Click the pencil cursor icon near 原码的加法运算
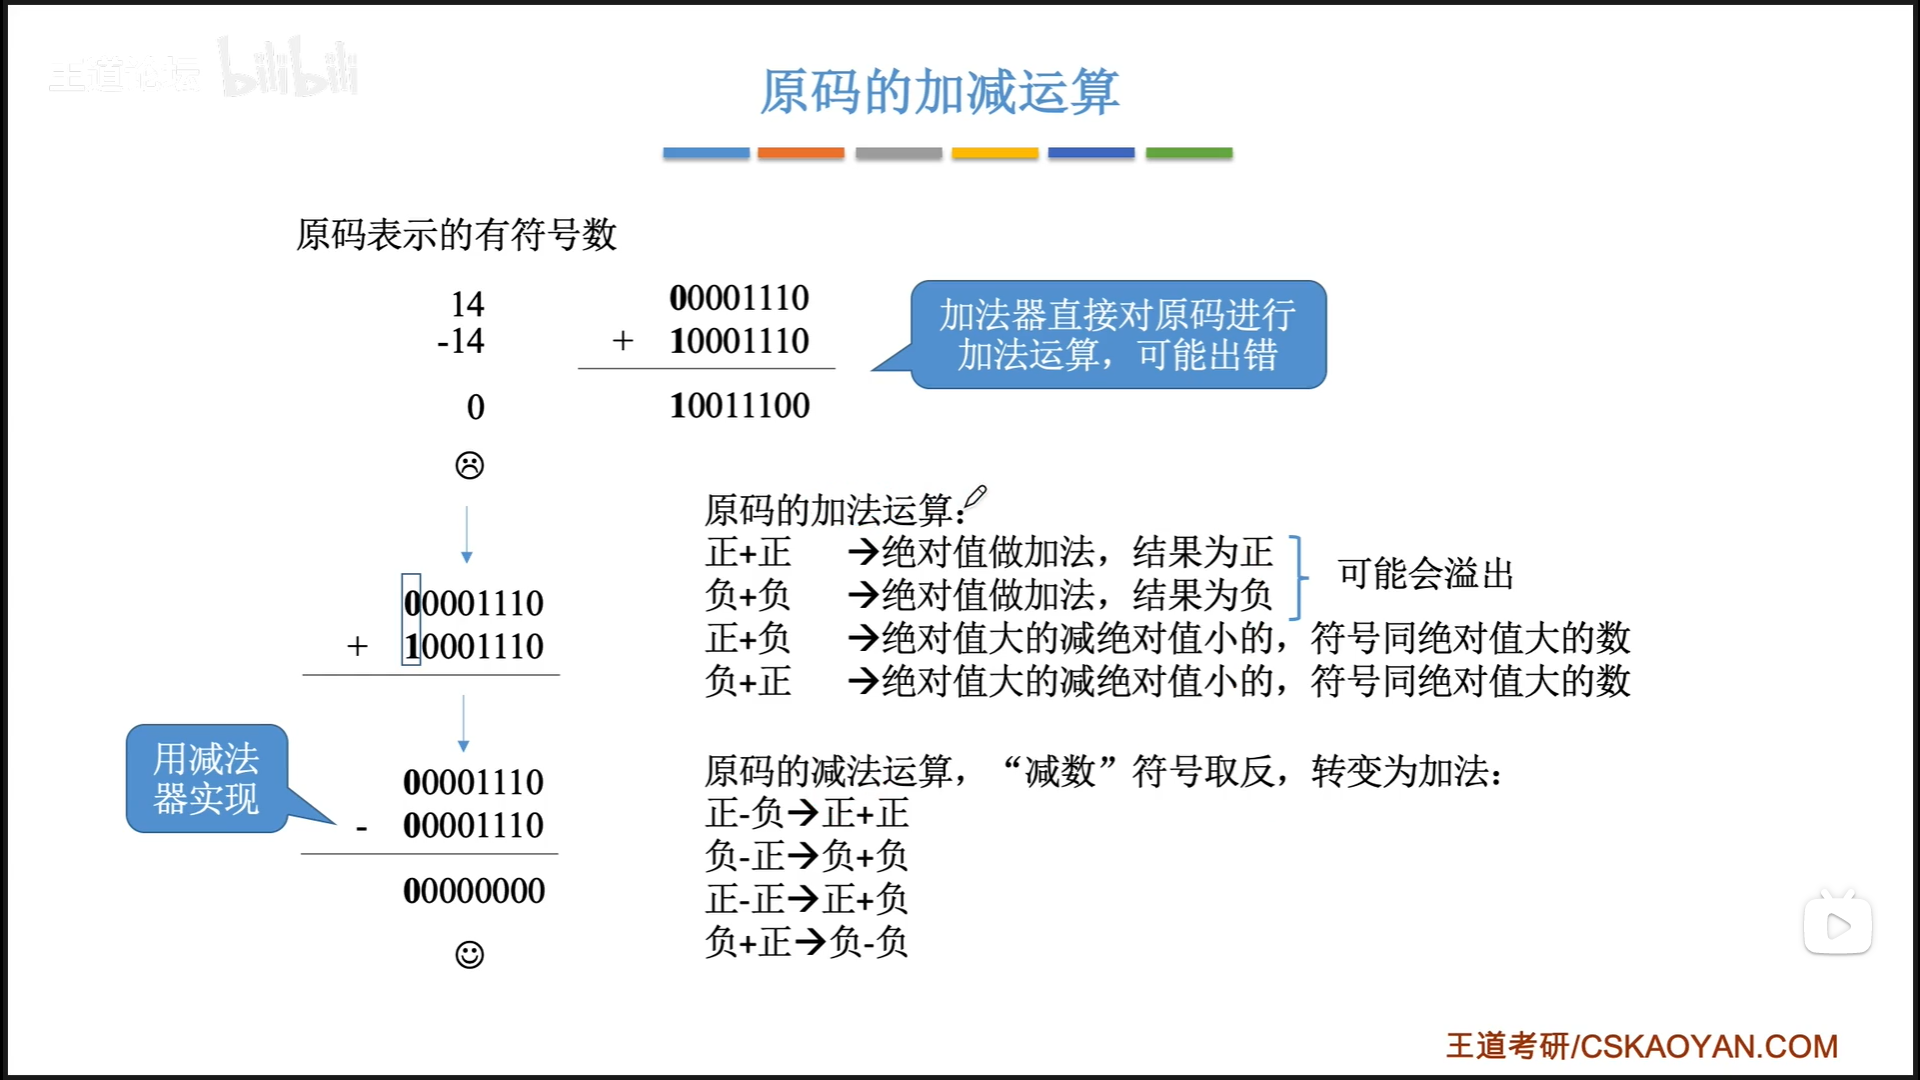Image resolution: width=1920 pixels, height=1080 pixels. pyautogui.click(x=975, y=497)
